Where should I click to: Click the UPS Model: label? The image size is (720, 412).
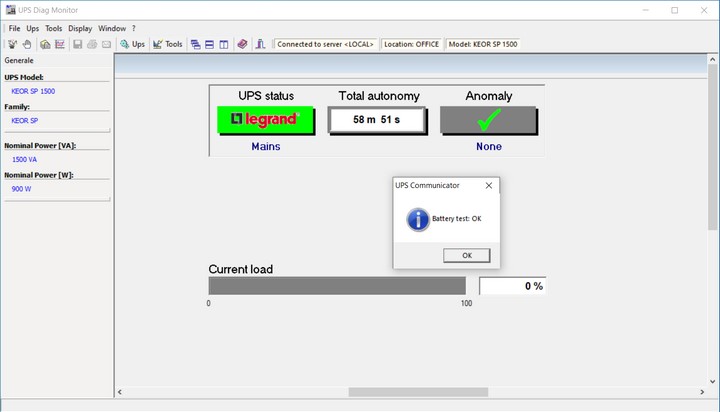(x=24, y=78)
